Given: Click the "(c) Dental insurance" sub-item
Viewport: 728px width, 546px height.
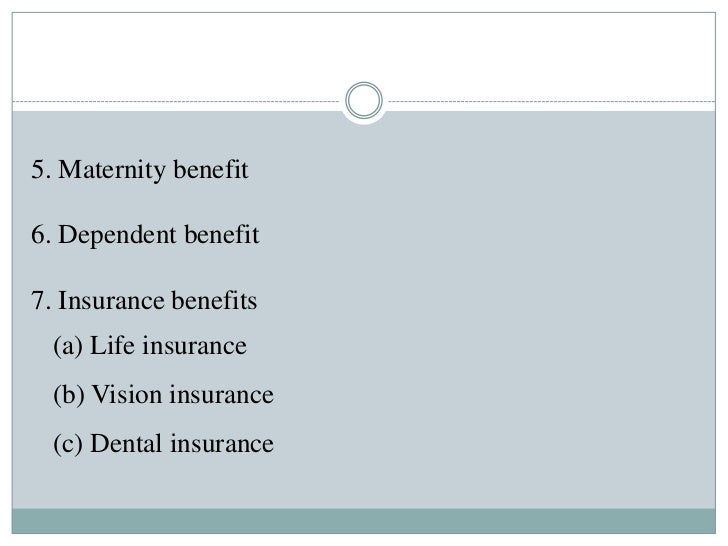Looking at the screenshot, I should click(163, 444).
